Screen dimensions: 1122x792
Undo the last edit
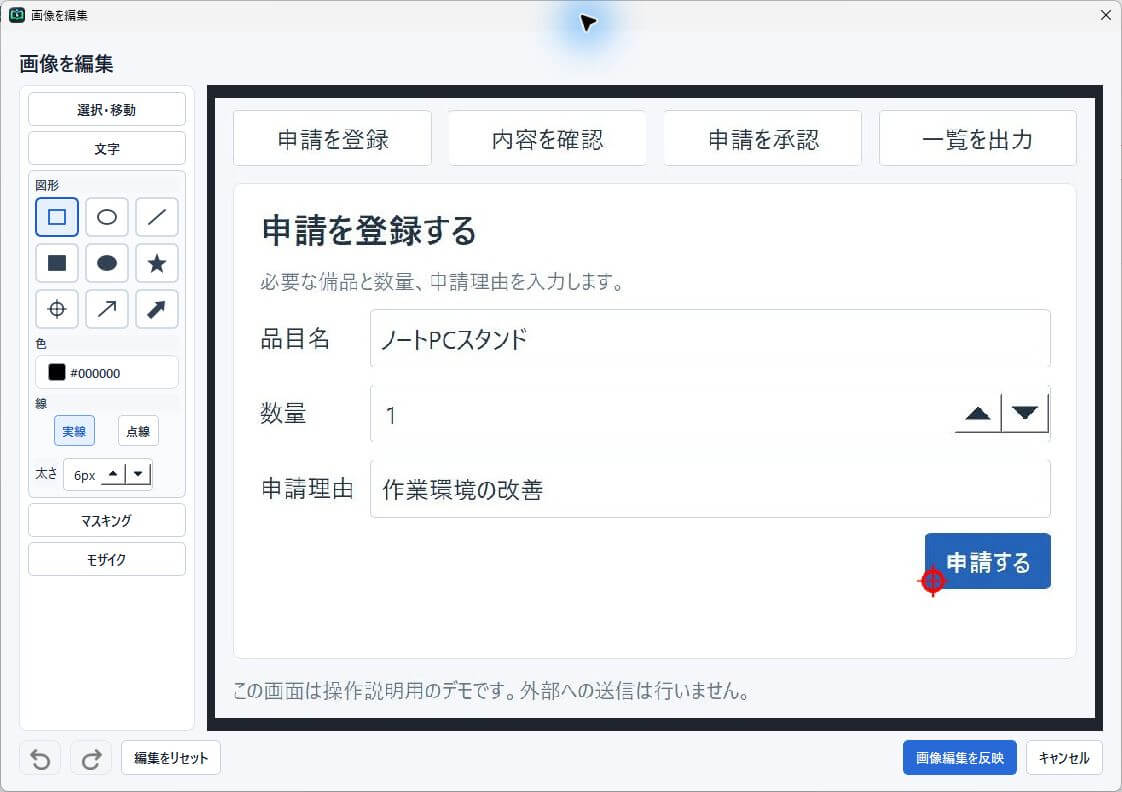pos(40,758)
